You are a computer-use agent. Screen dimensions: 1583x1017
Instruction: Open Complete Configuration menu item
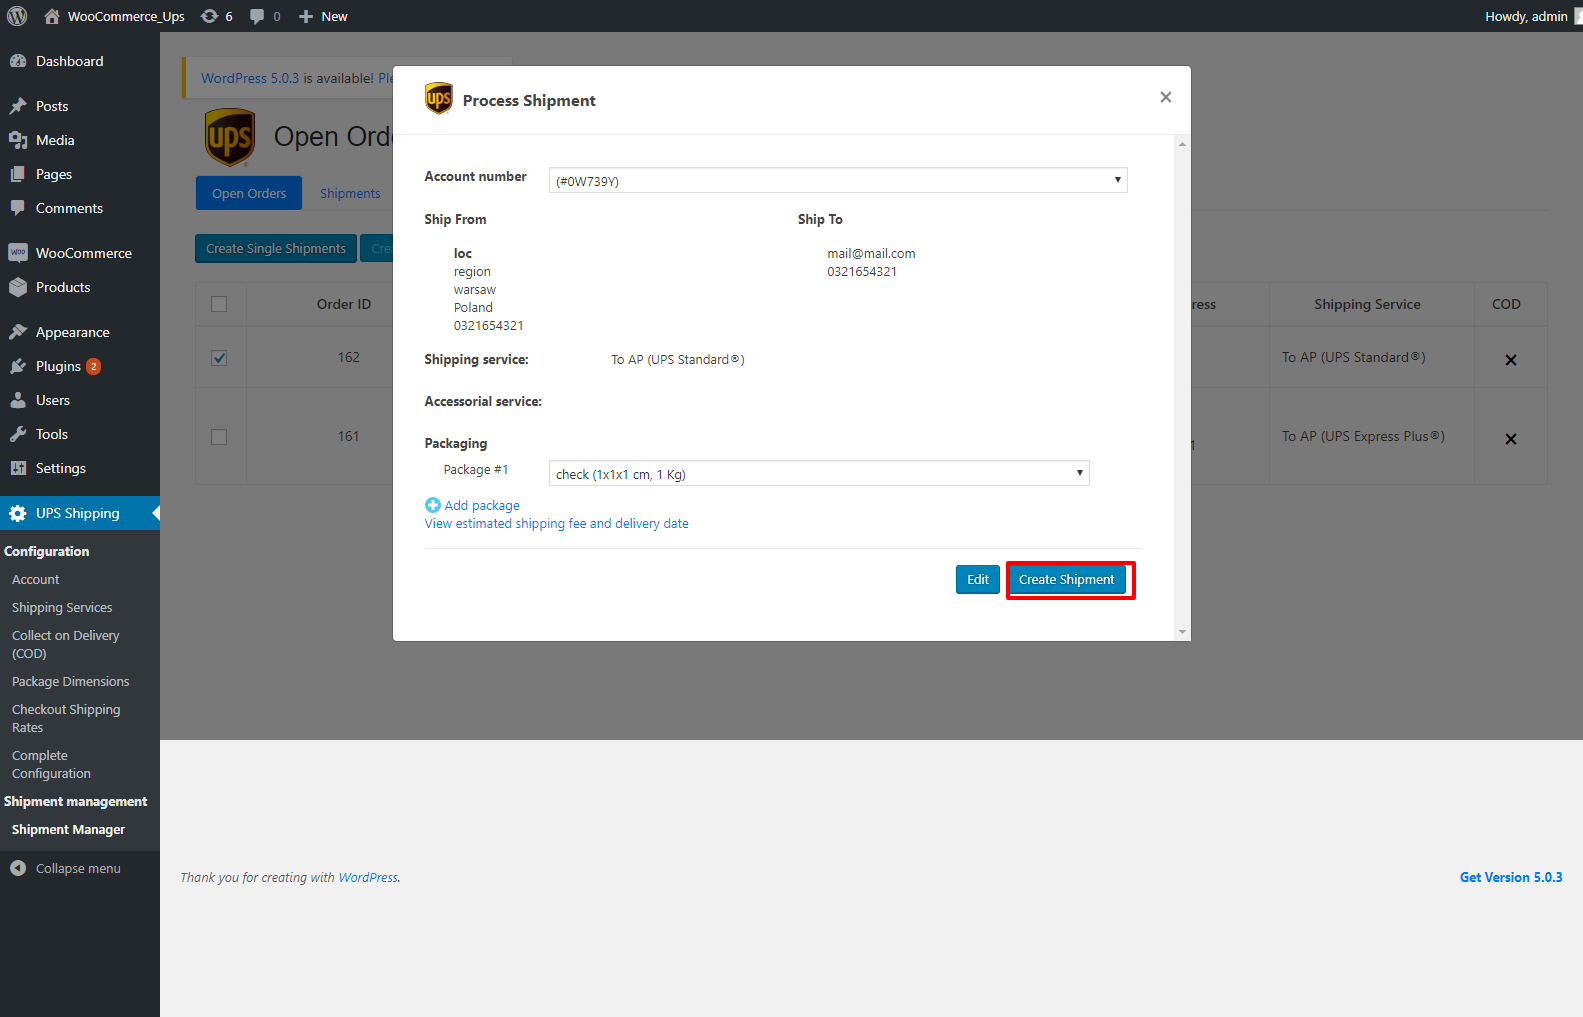click(x=51, y=764)
